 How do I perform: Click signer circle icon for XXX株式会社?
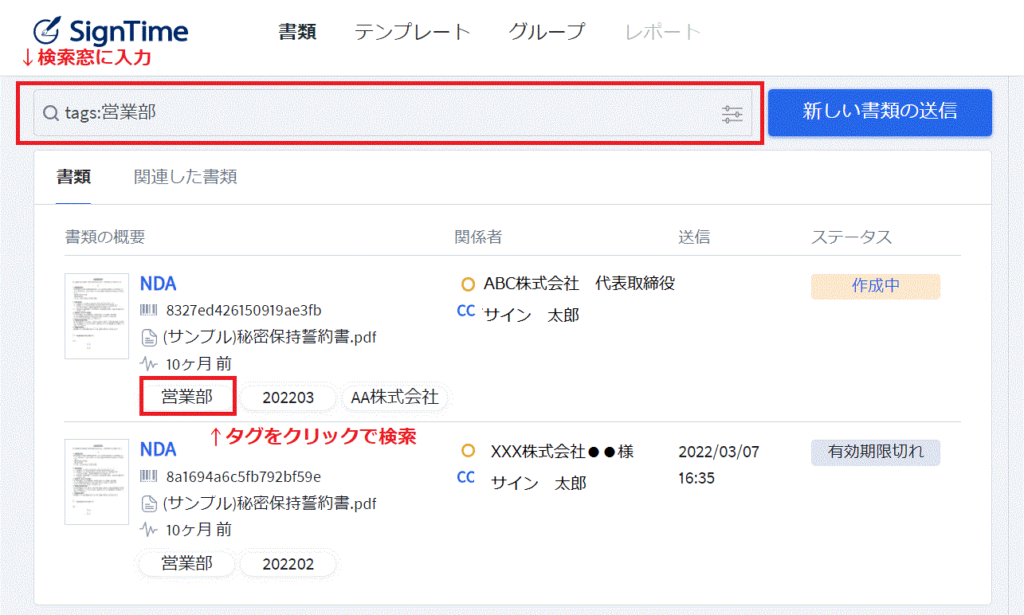click(x=468, y=450)
